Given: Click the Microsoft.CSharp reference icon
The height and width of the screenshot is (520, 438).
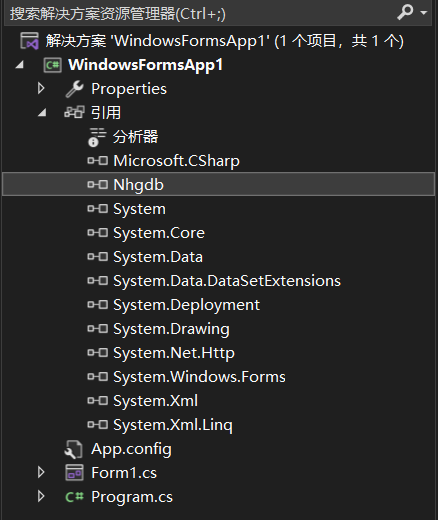Looking at the screenshot, I should [x=98, y=161].
